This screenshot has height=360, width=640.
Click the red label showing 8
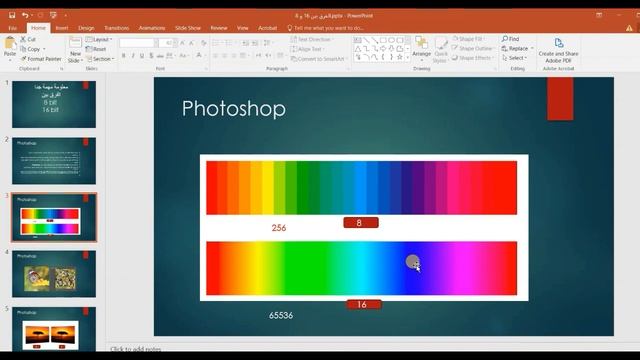pyautogui.click(x=361, y=222)
